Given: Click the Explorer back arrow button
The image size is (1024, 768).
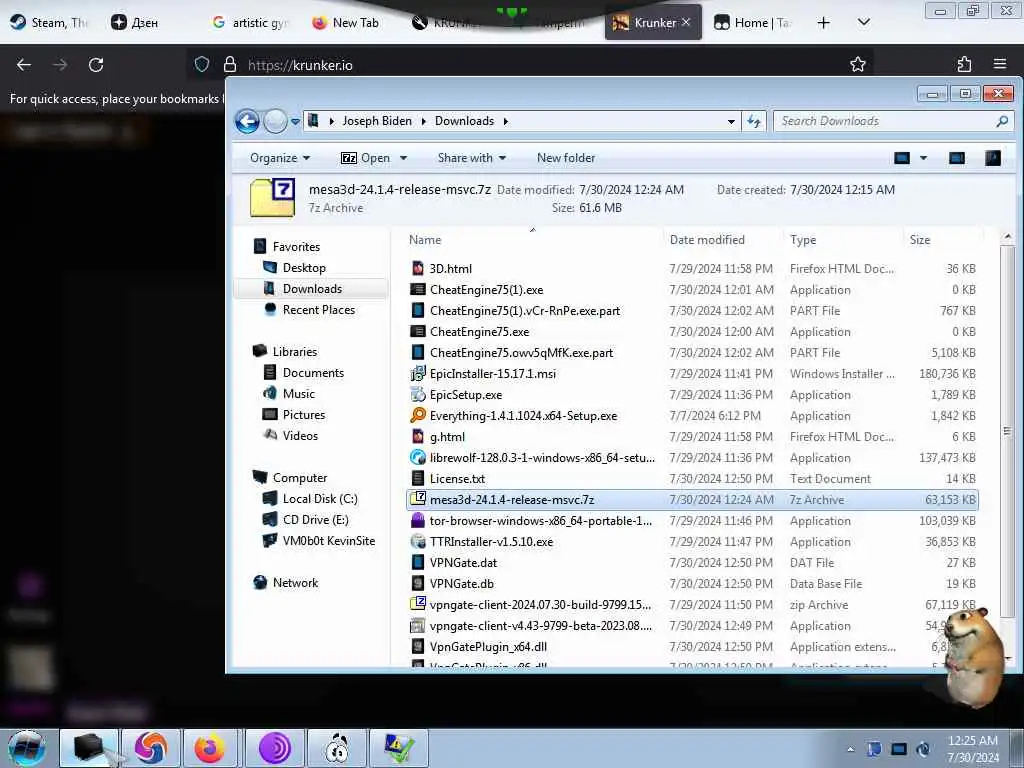Looking at the screenshot, I should coord(248,121).
